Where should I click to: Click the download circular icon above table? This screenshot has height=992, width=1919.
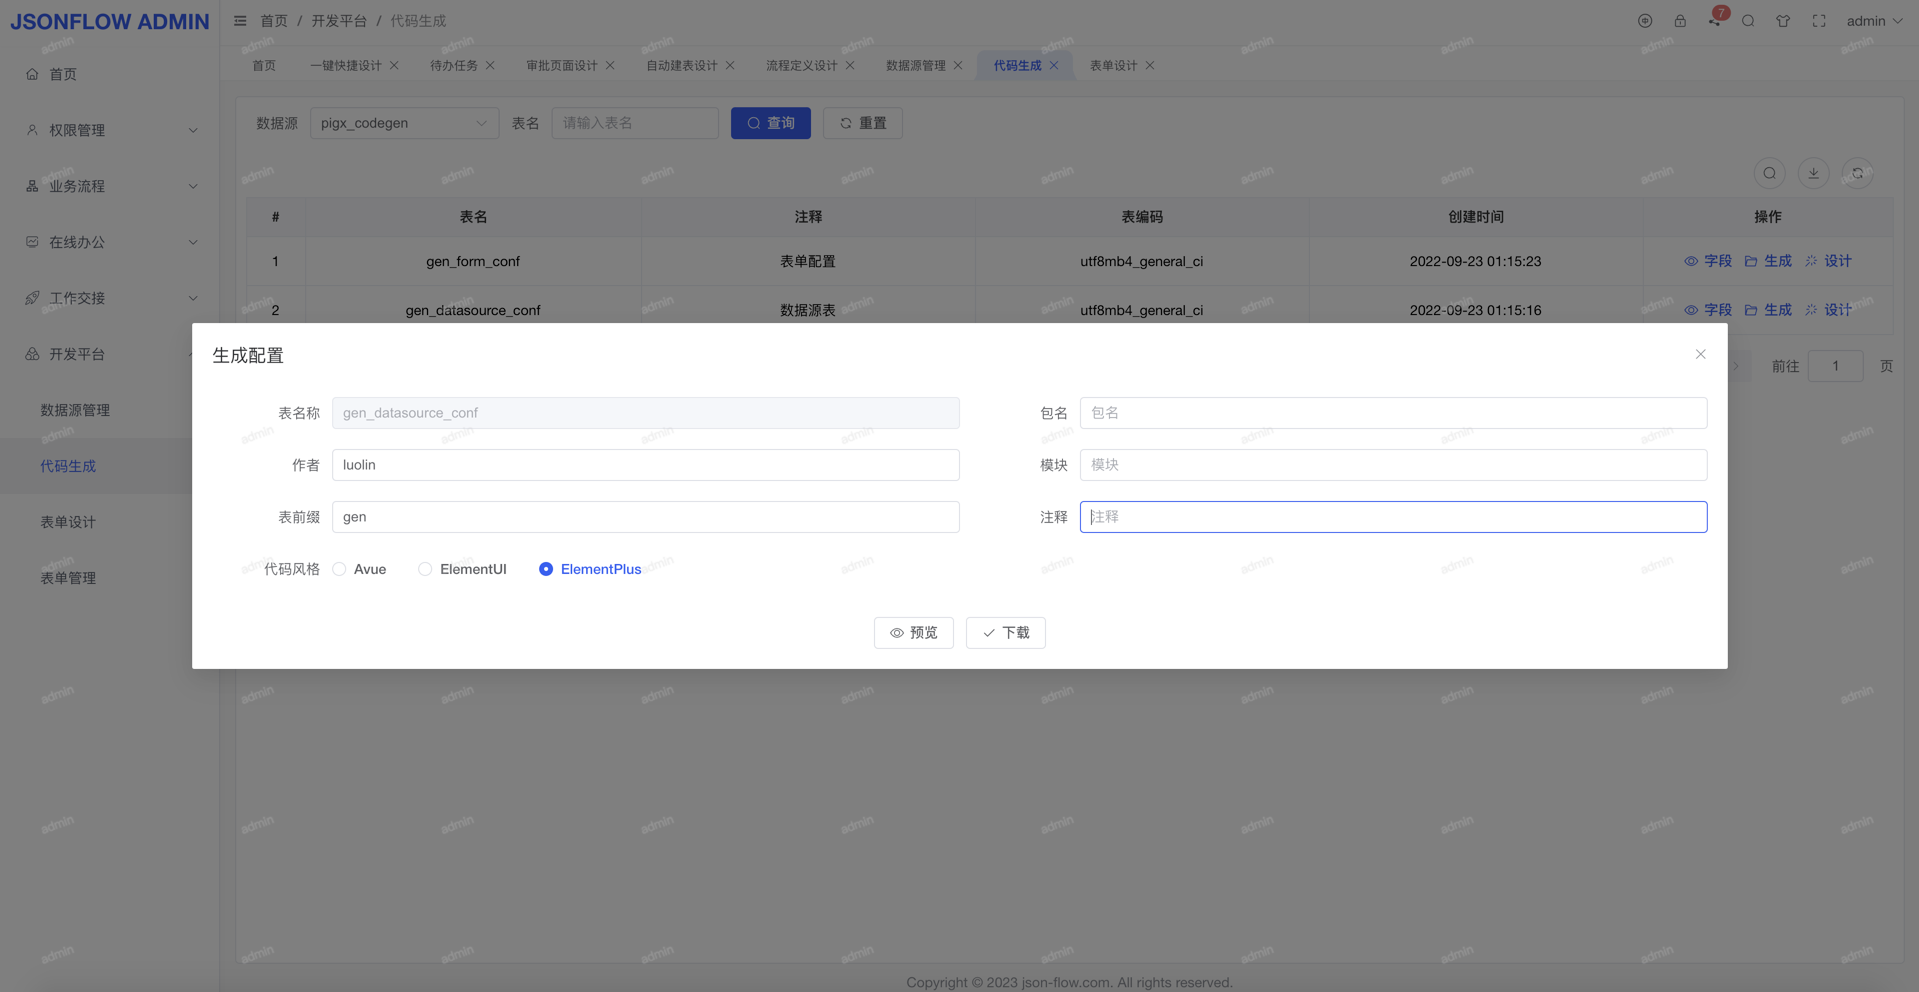point(1813,173)
